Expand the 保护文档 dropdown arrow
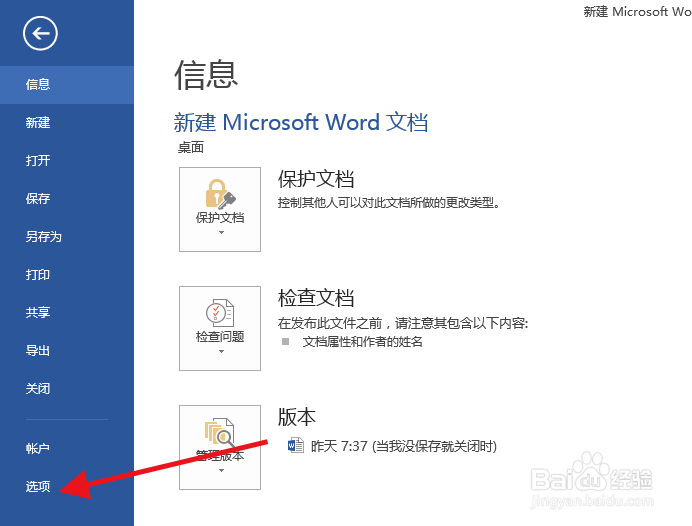The image size is (692, 526). point(221,233)
